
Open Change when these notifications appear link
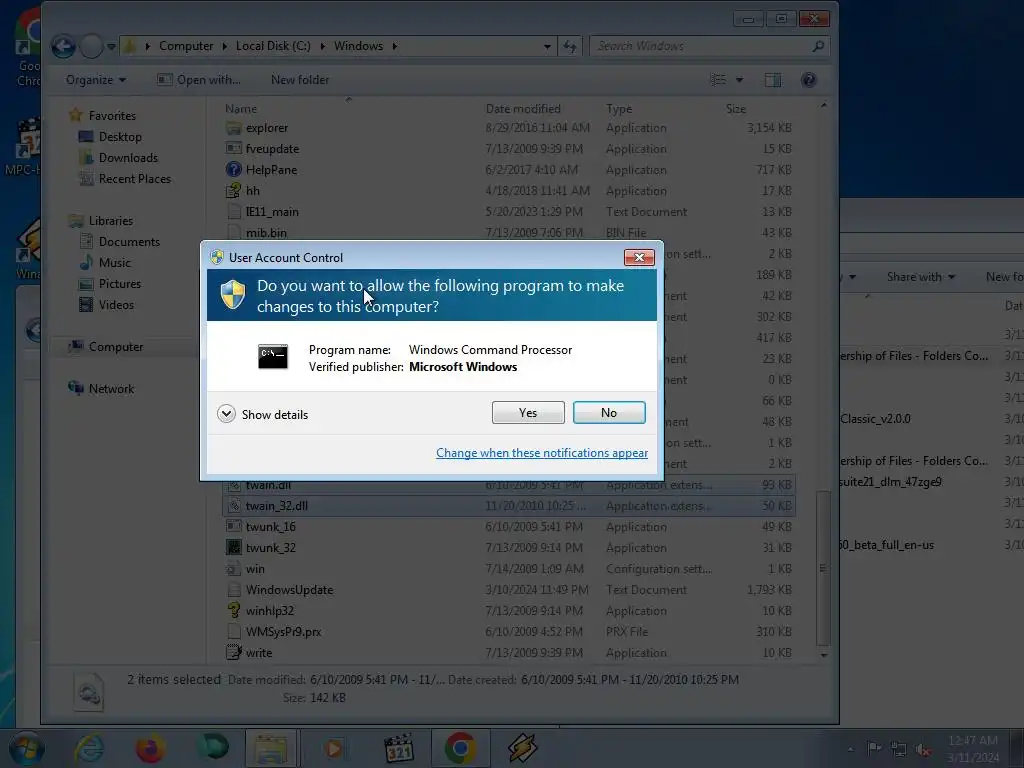541,453
